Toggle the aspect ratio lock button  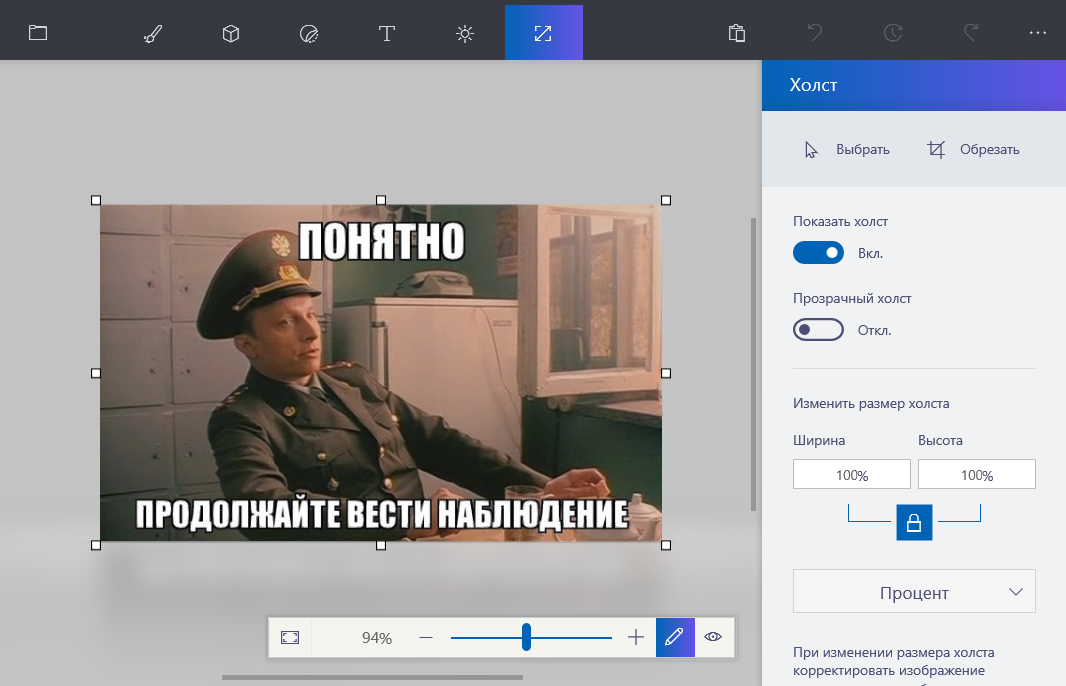click(x=914, y=523)
